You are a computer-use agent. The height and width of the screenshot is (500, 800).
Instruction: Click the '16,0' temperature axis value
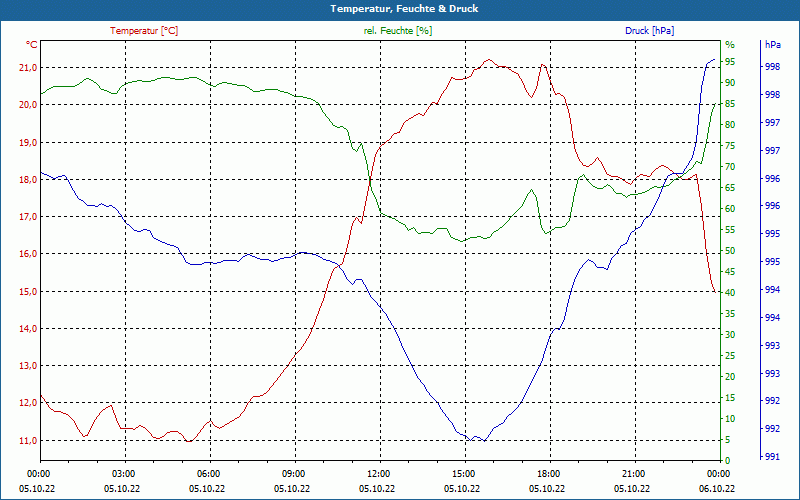point(28,254)
